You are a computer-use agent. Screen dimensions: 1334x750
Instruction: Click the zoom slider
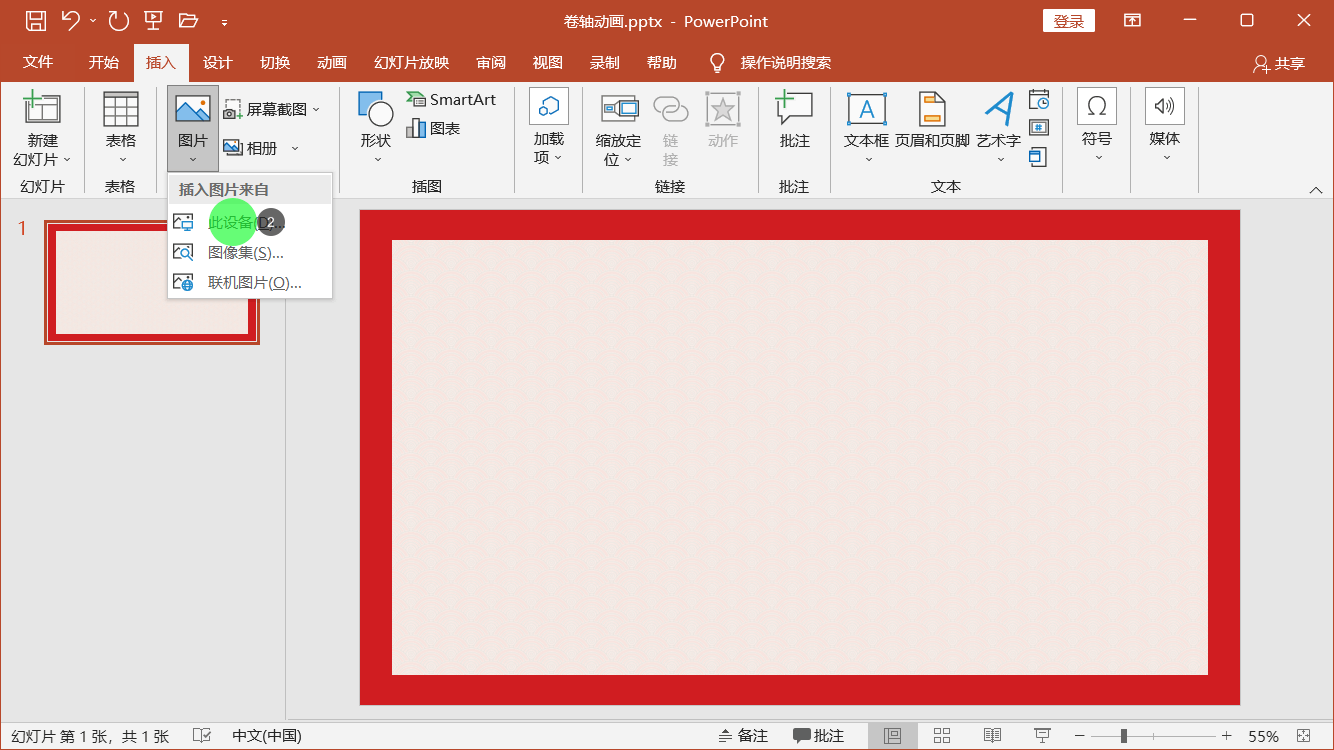[x=1153, y=736]
